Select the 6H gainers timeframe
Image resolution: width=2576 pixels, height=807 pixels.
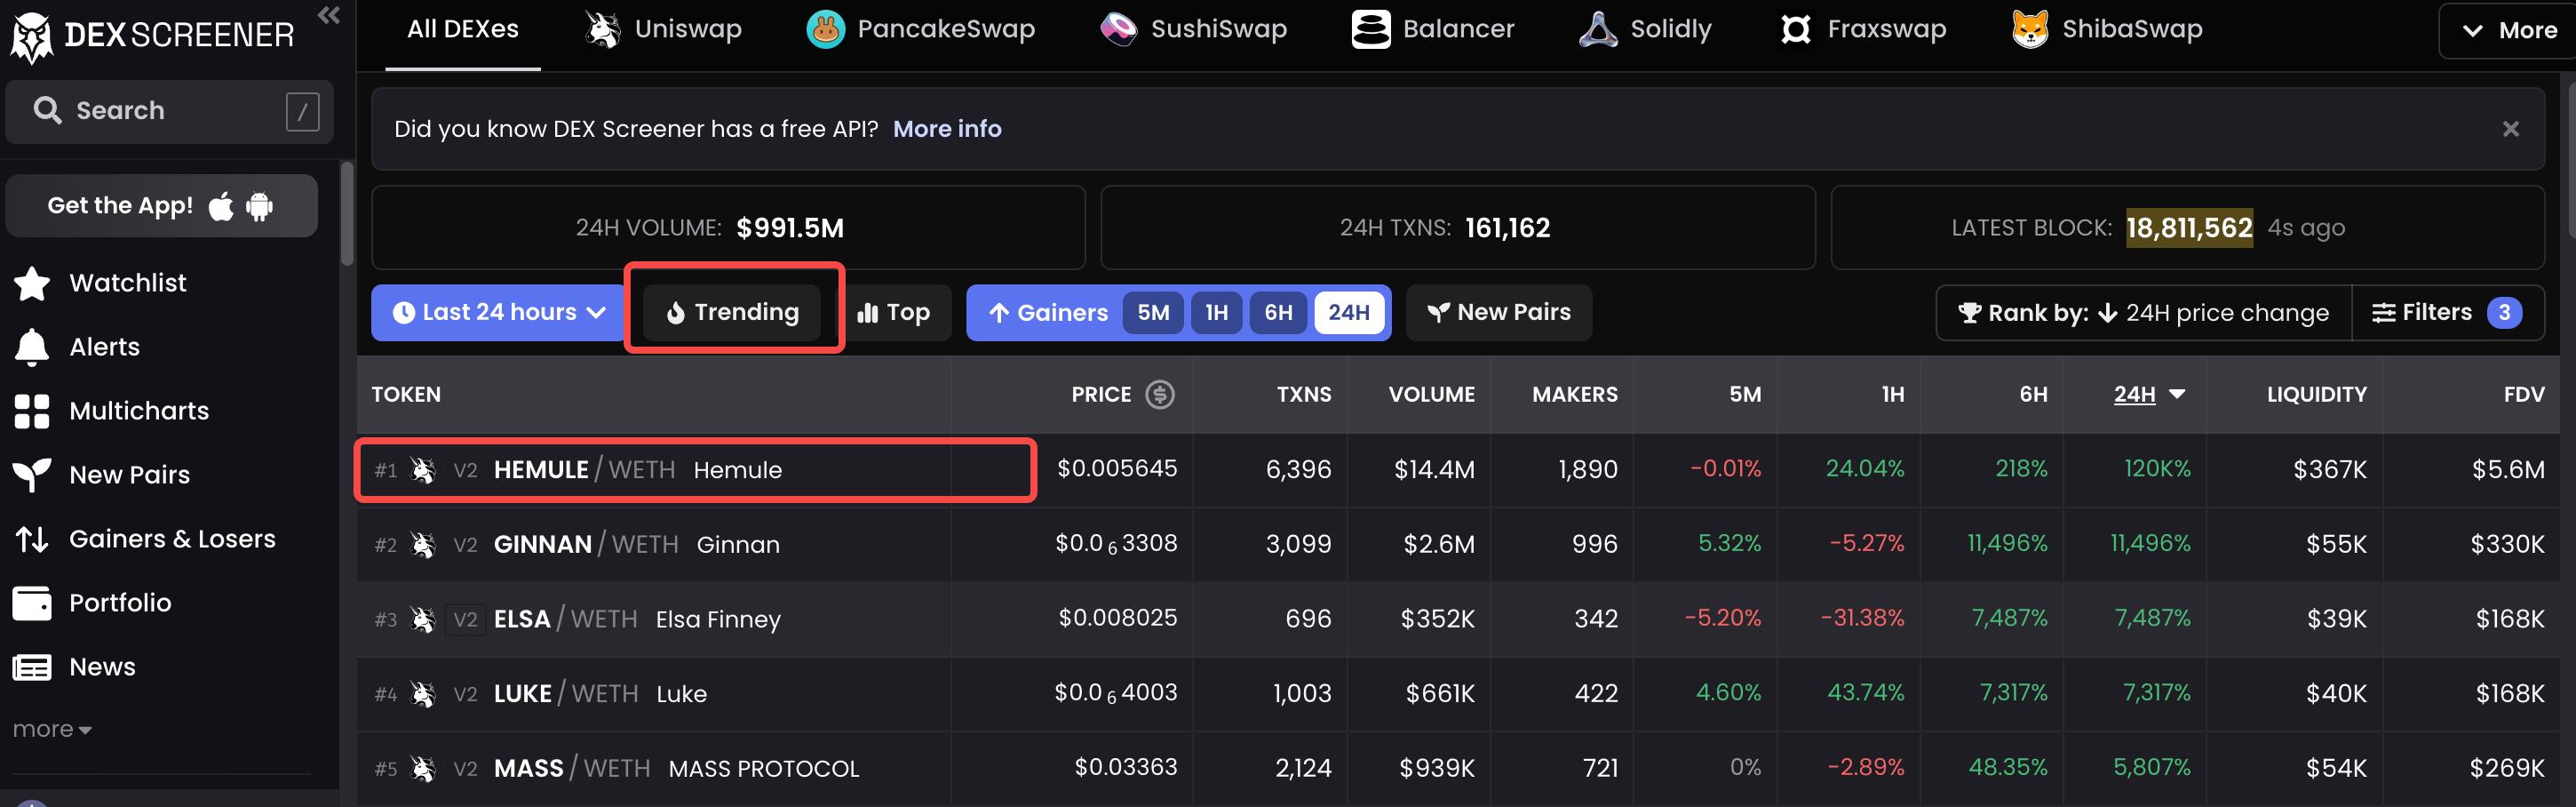pos(1278,312)
